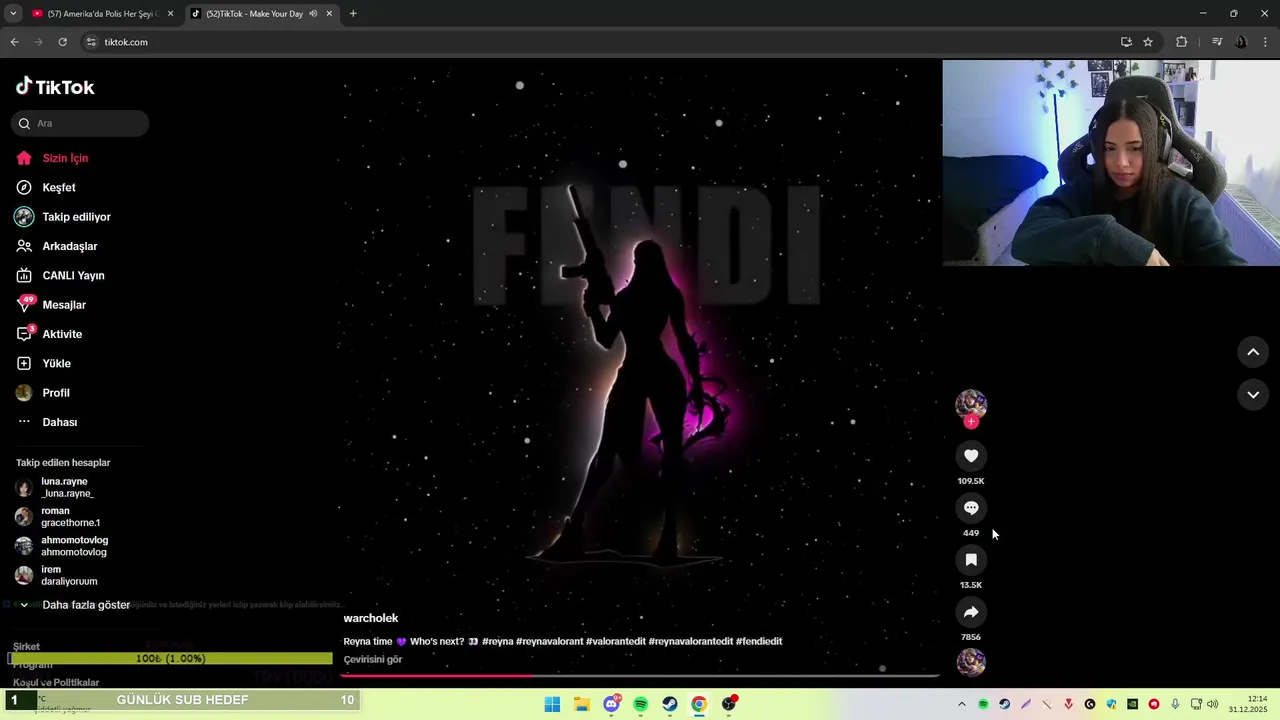Go to Keşfet page
The height and width of the screenshot is (720, 1280).
click(59, 187)
